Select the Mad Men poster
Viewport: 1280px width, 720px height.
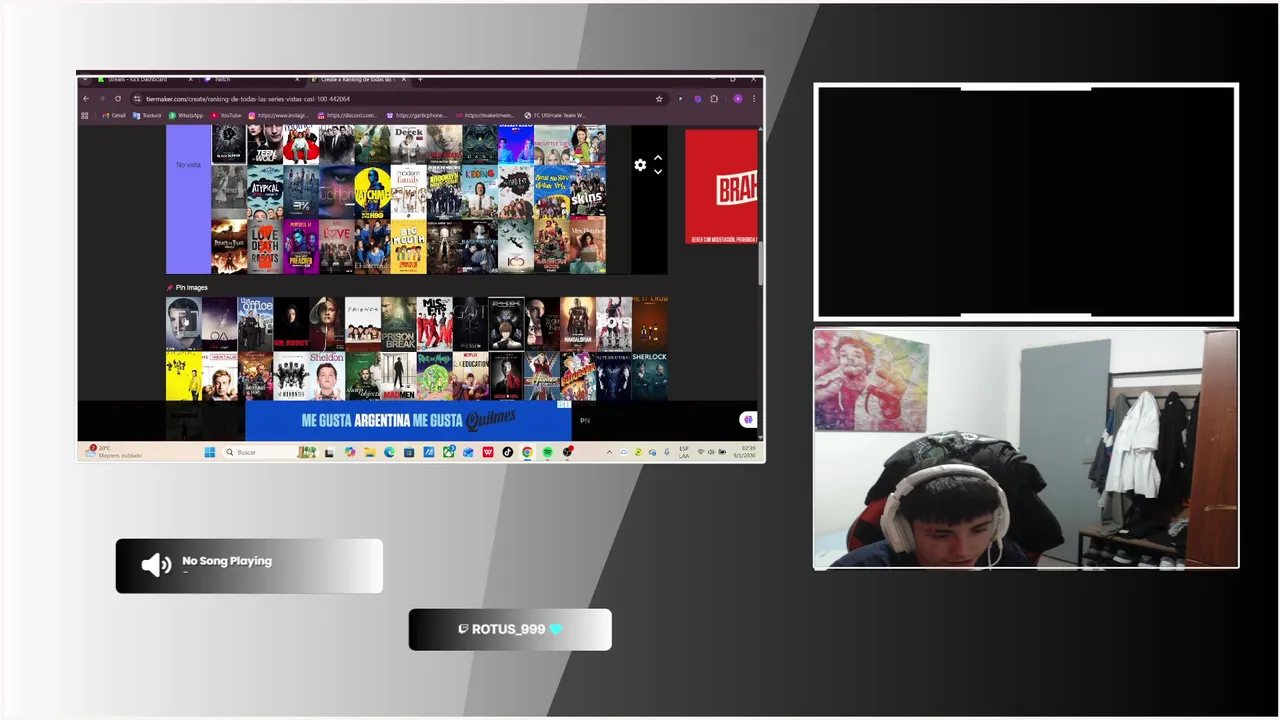(398, 376)
